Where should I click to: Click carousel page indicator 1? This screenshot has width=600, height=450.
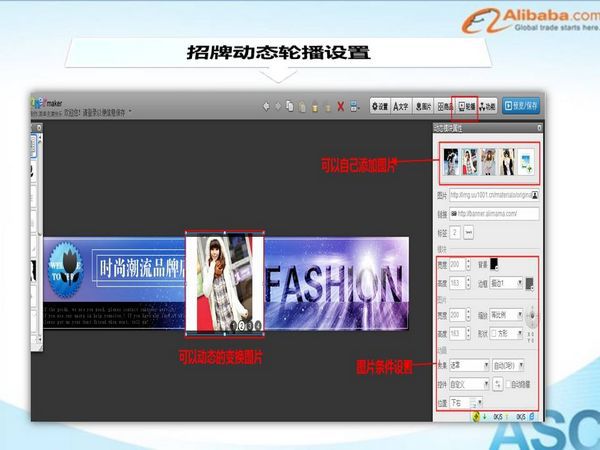(x=234, y=326)
